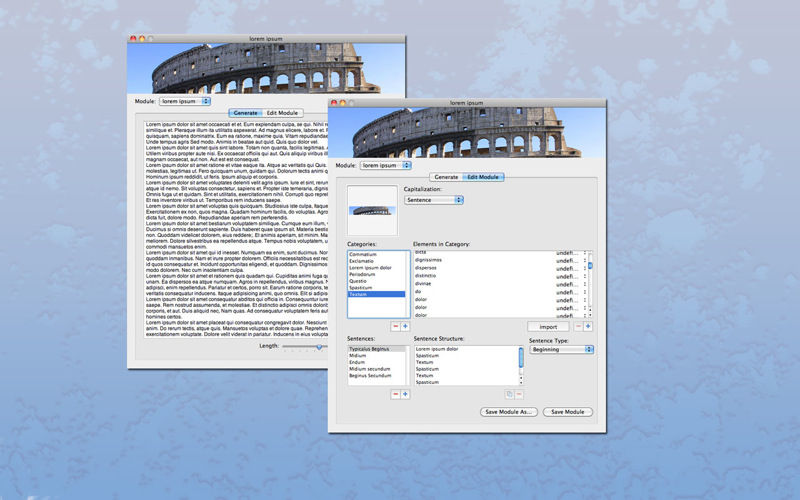Click Save Module As...

(x=509, y=412)
